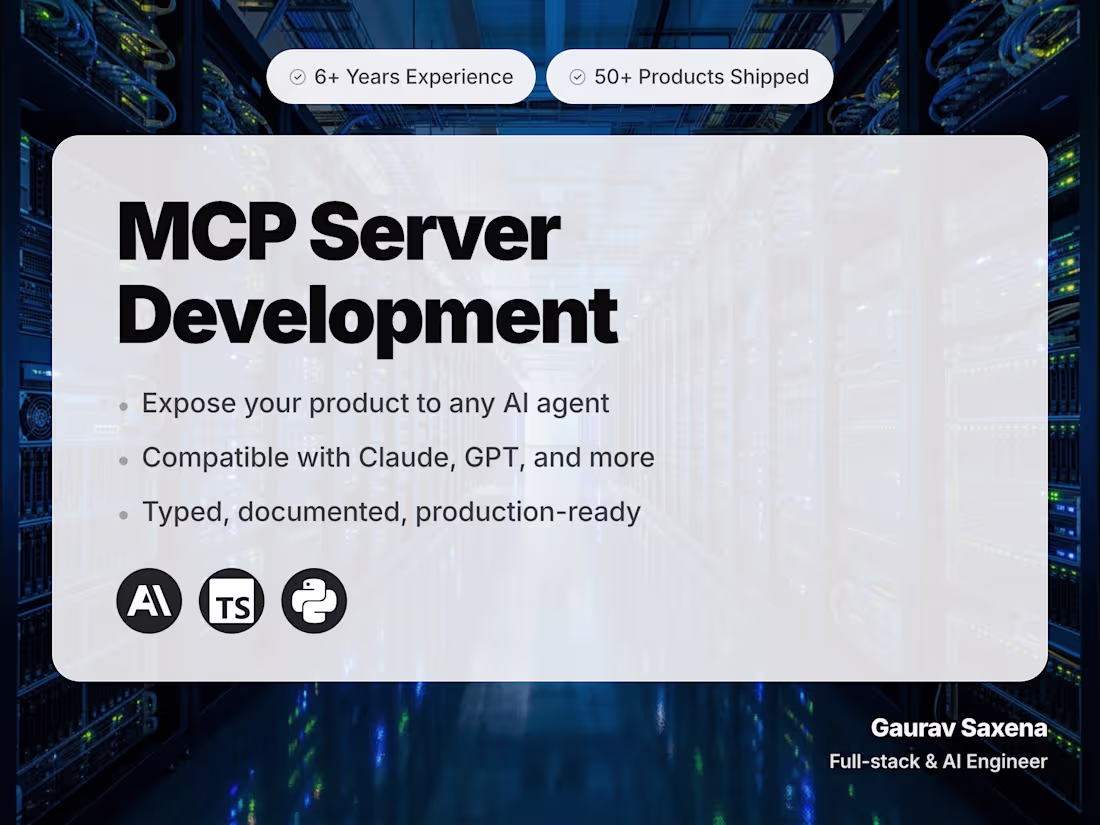Select the Anthropic logo icon
1100x825 pixels.
tap(149, 600)
